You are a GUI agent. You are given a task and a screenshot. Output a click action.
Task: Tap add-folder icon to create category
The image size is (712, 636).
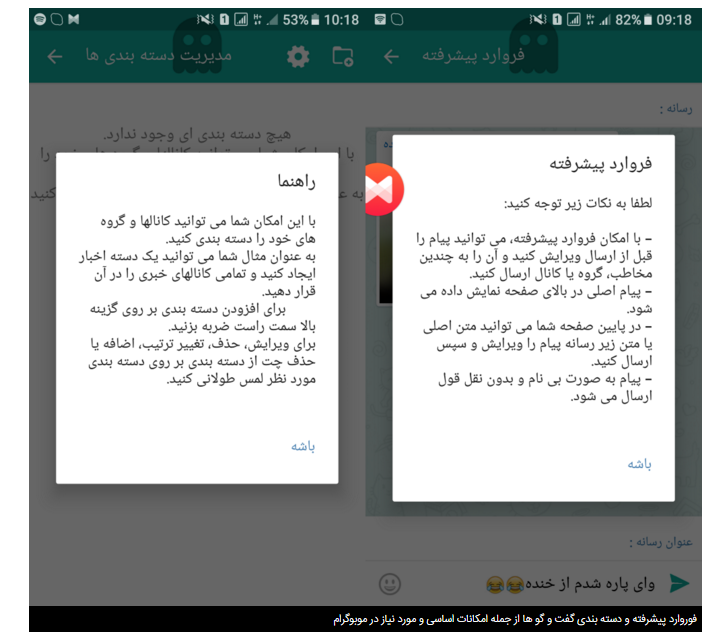tap(343, 57)
